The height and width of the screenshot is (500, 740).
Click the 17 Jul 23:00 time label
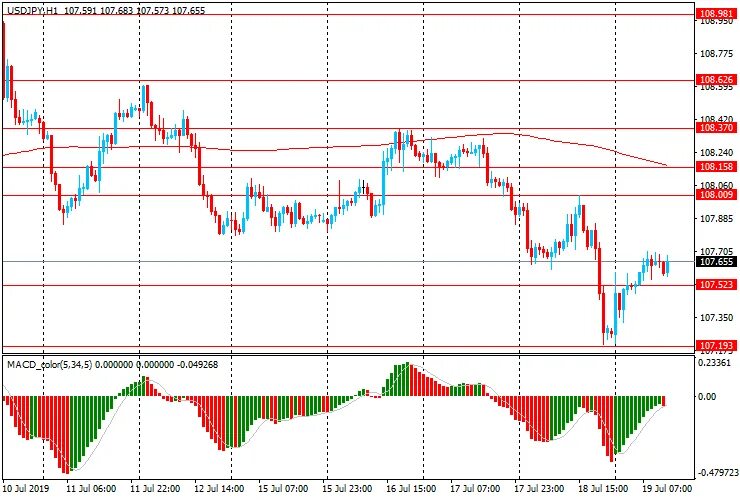coord(538,488)
